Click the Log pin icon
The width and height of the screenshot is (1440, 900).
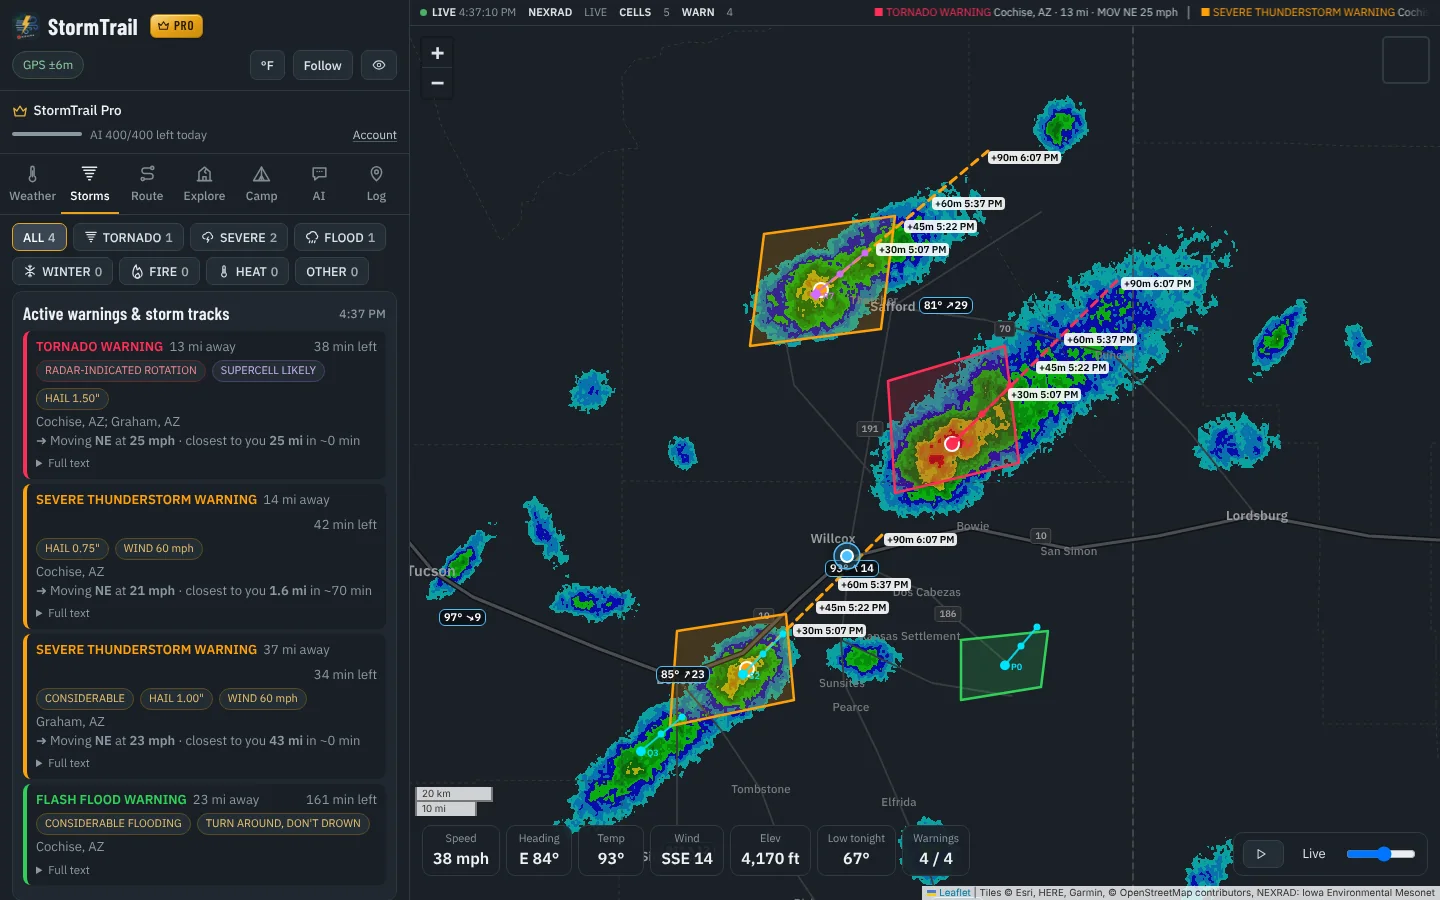click(376, 174)
